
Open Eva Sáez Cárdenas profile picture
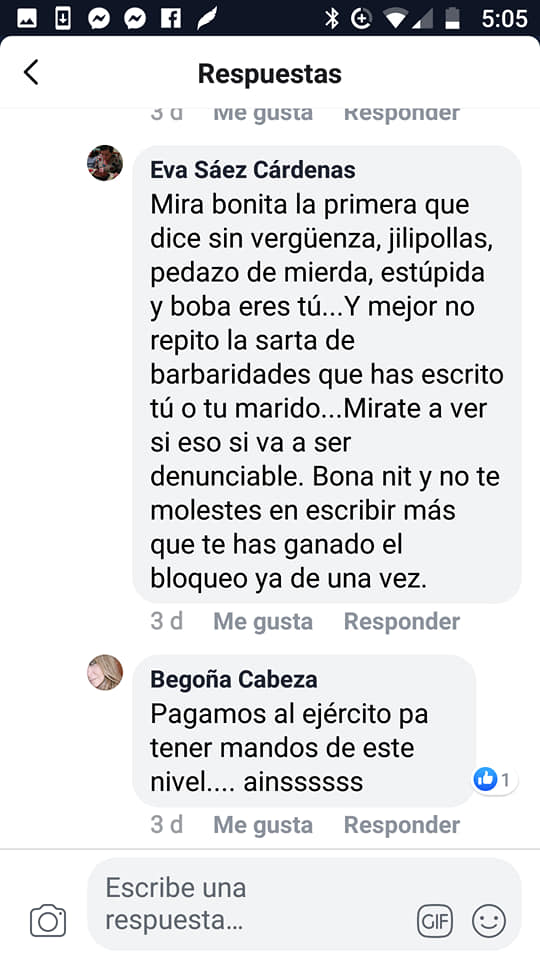105,163
